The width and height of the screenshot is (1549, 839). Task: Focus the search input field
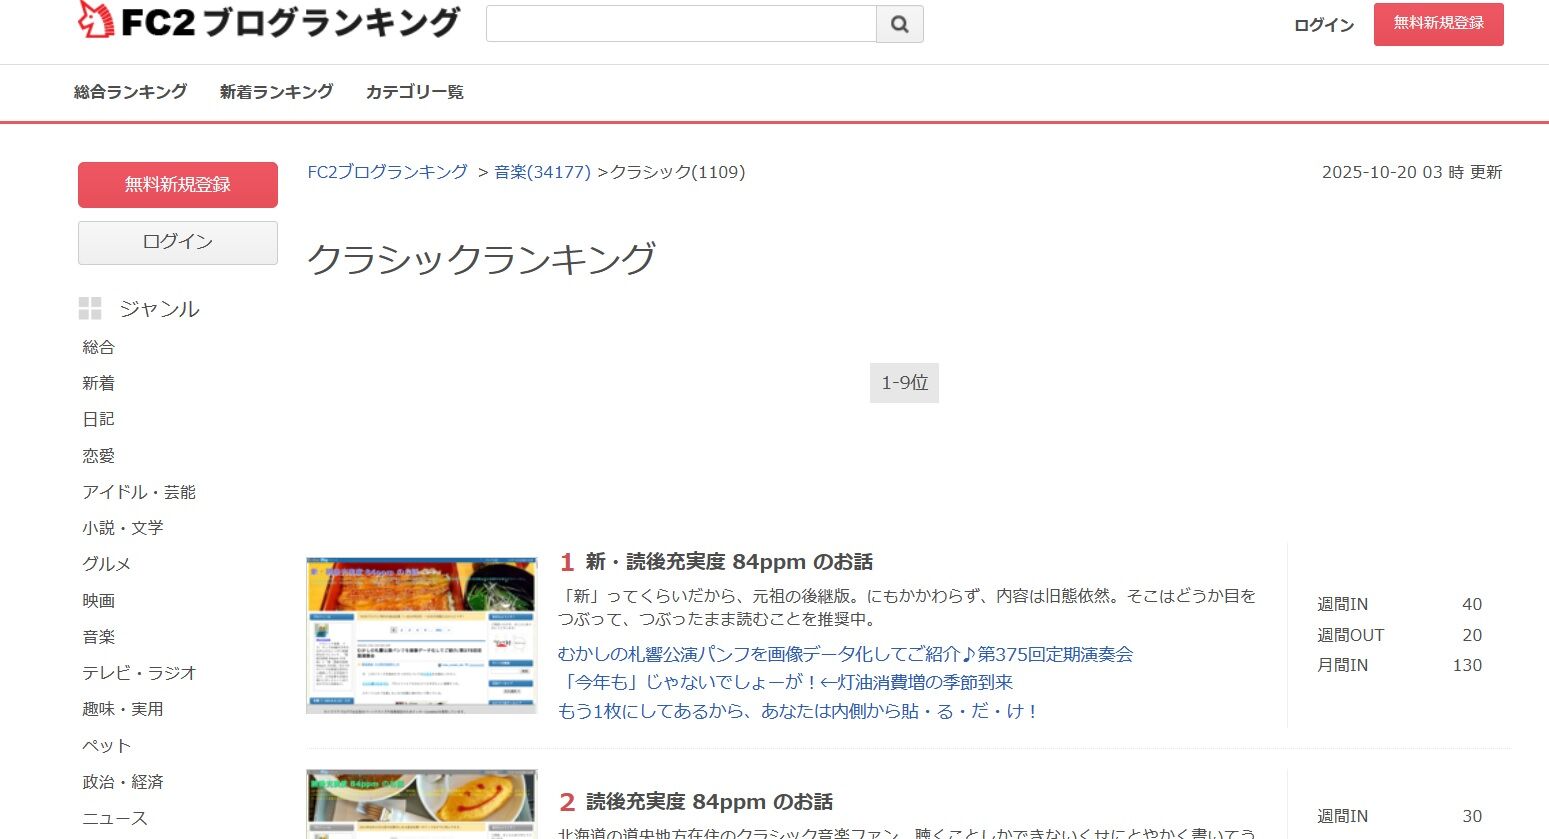(x=681, y=24)
